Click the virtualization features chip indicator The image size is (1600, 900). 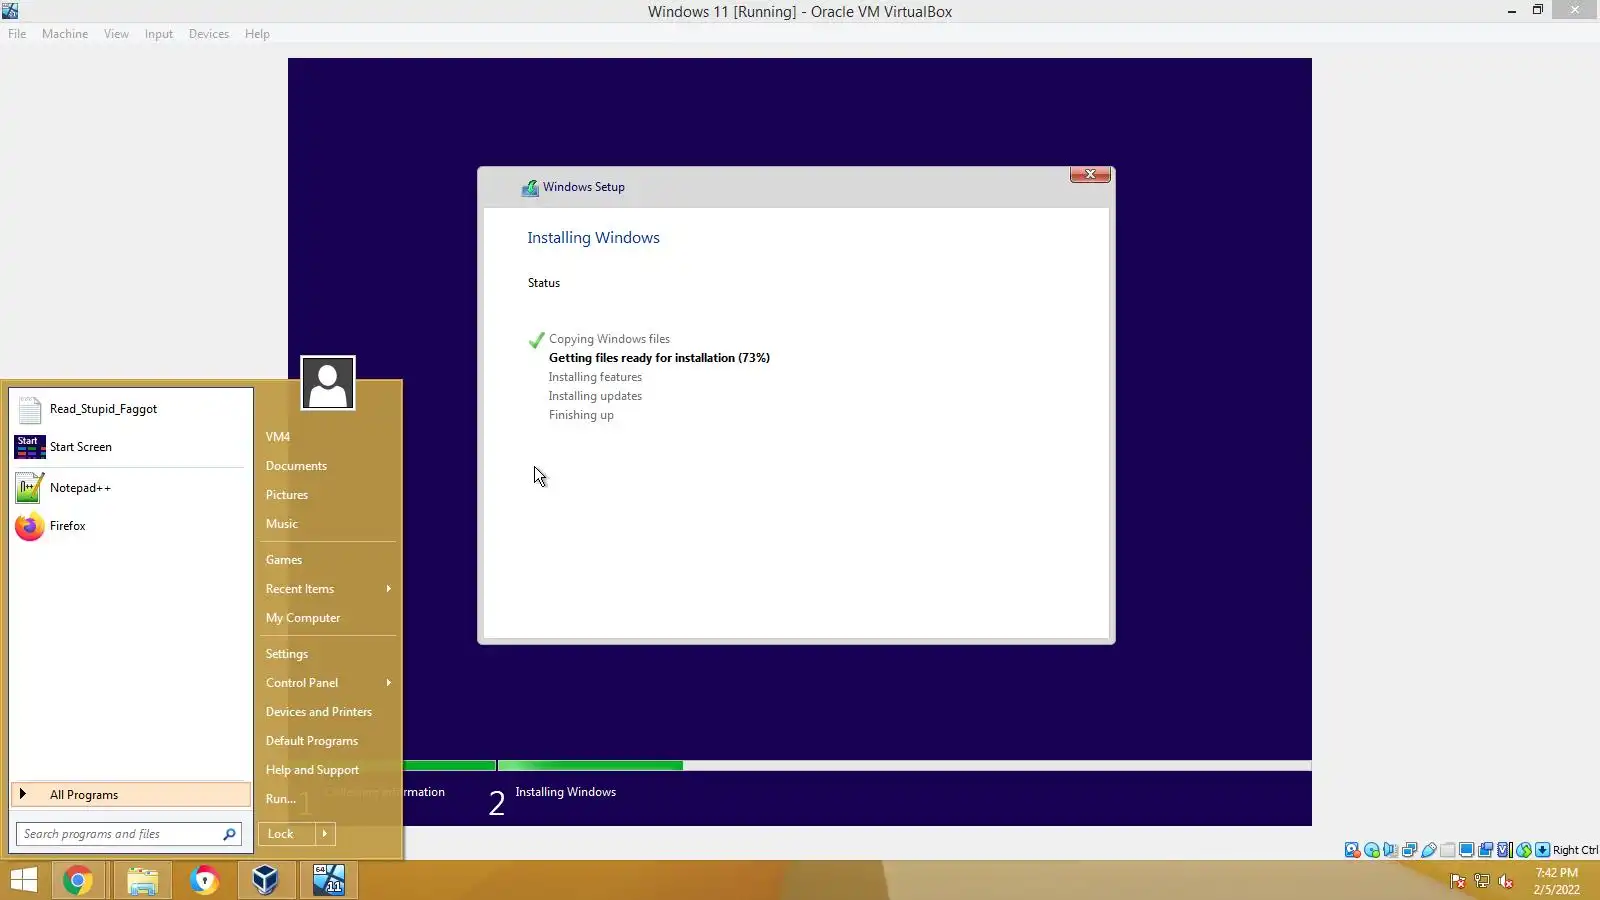(1504, 850)
